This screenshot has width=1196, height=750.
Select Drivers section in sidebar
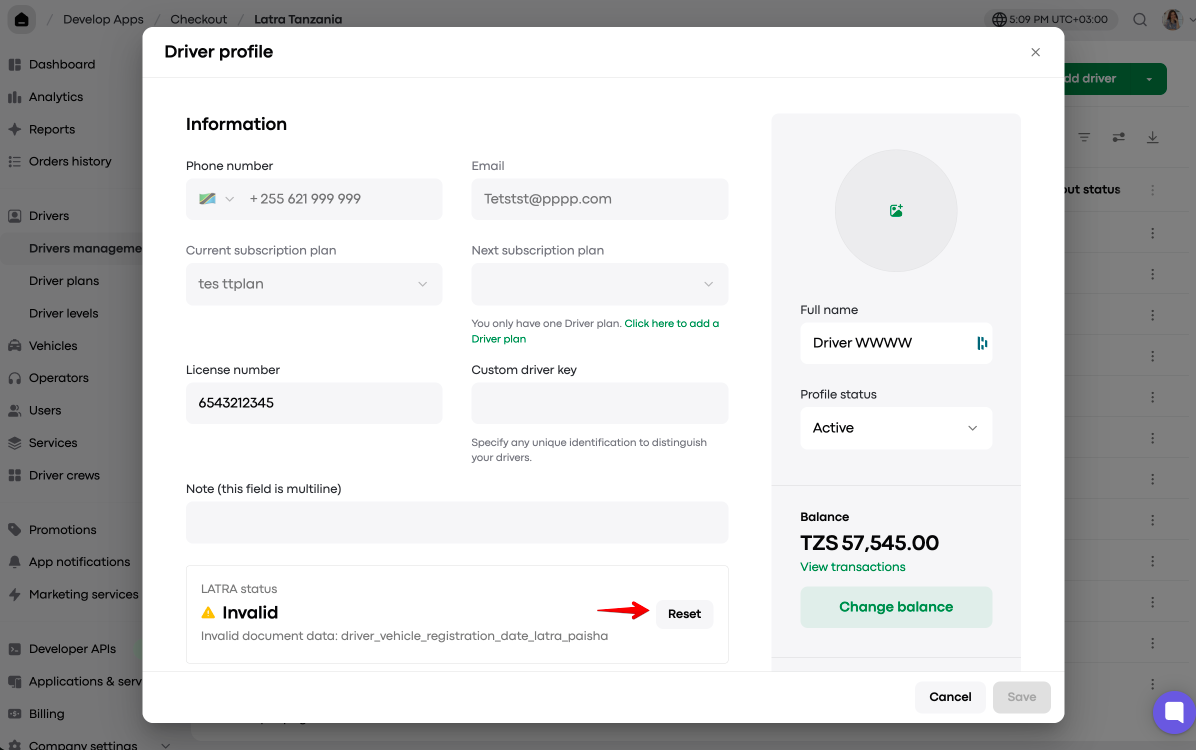coord(49,216)
